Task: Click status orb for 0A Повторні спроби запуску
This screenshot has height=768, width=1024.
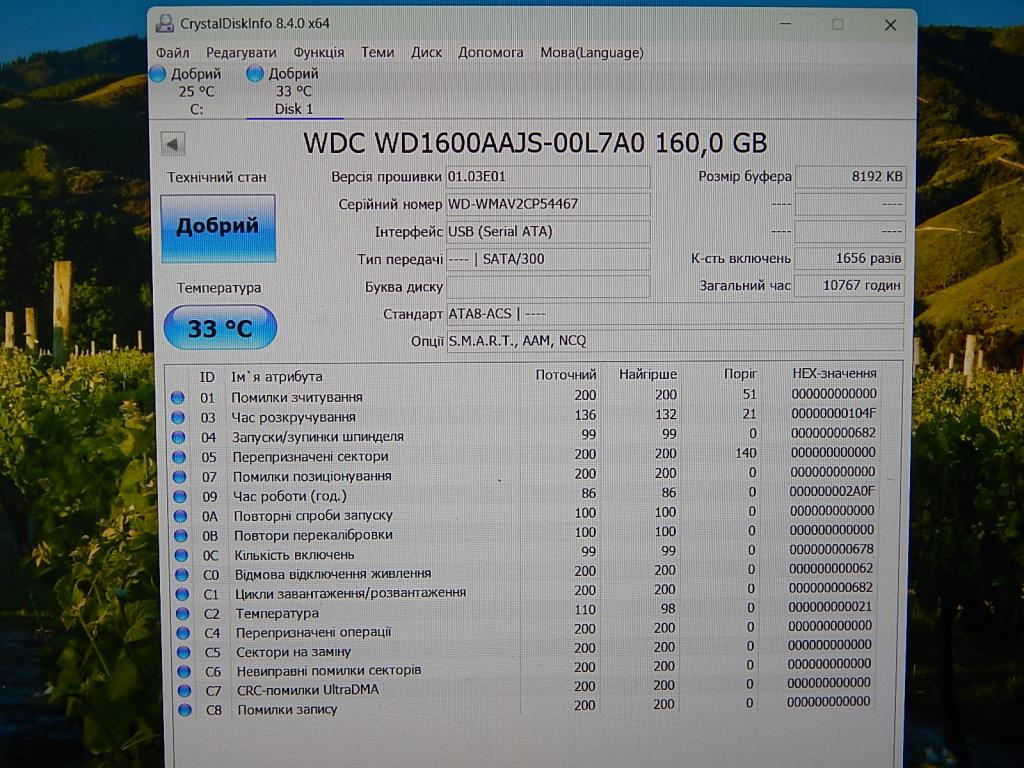Action: click(x=181, y=516)
